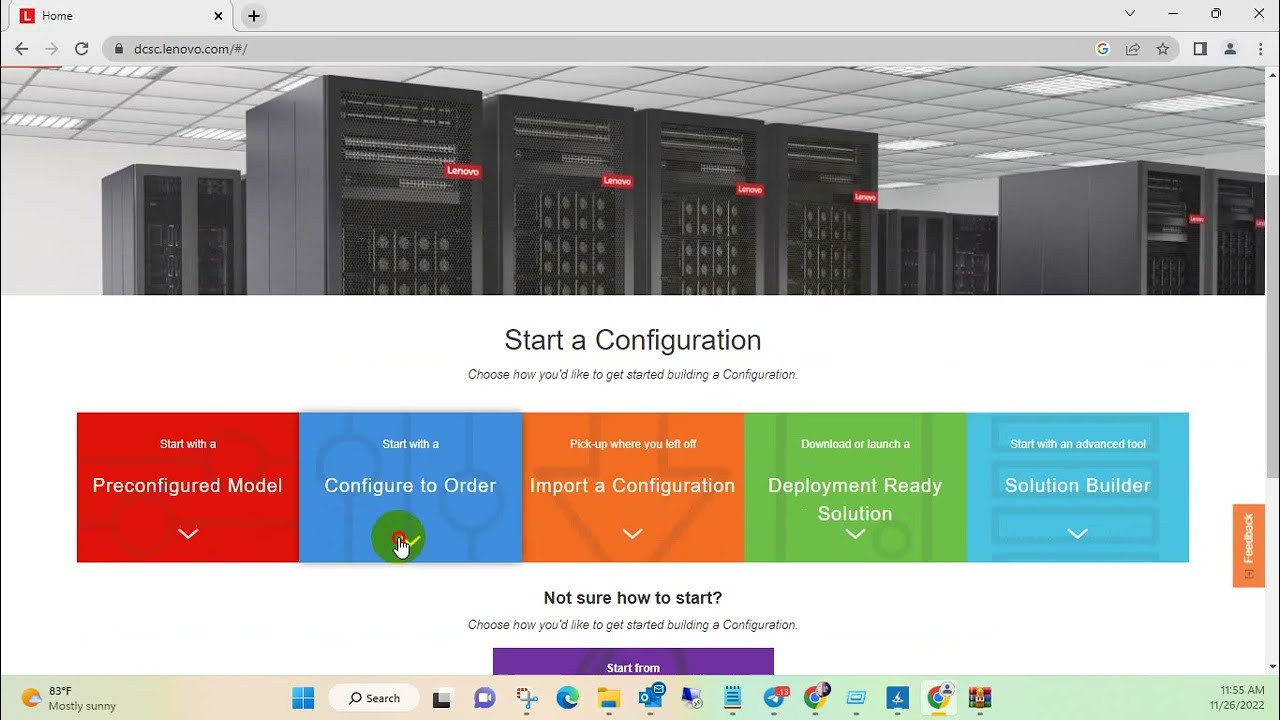1280x720 pixels.
Task: Open the Chrome side panel
Action: (1200, 48)
